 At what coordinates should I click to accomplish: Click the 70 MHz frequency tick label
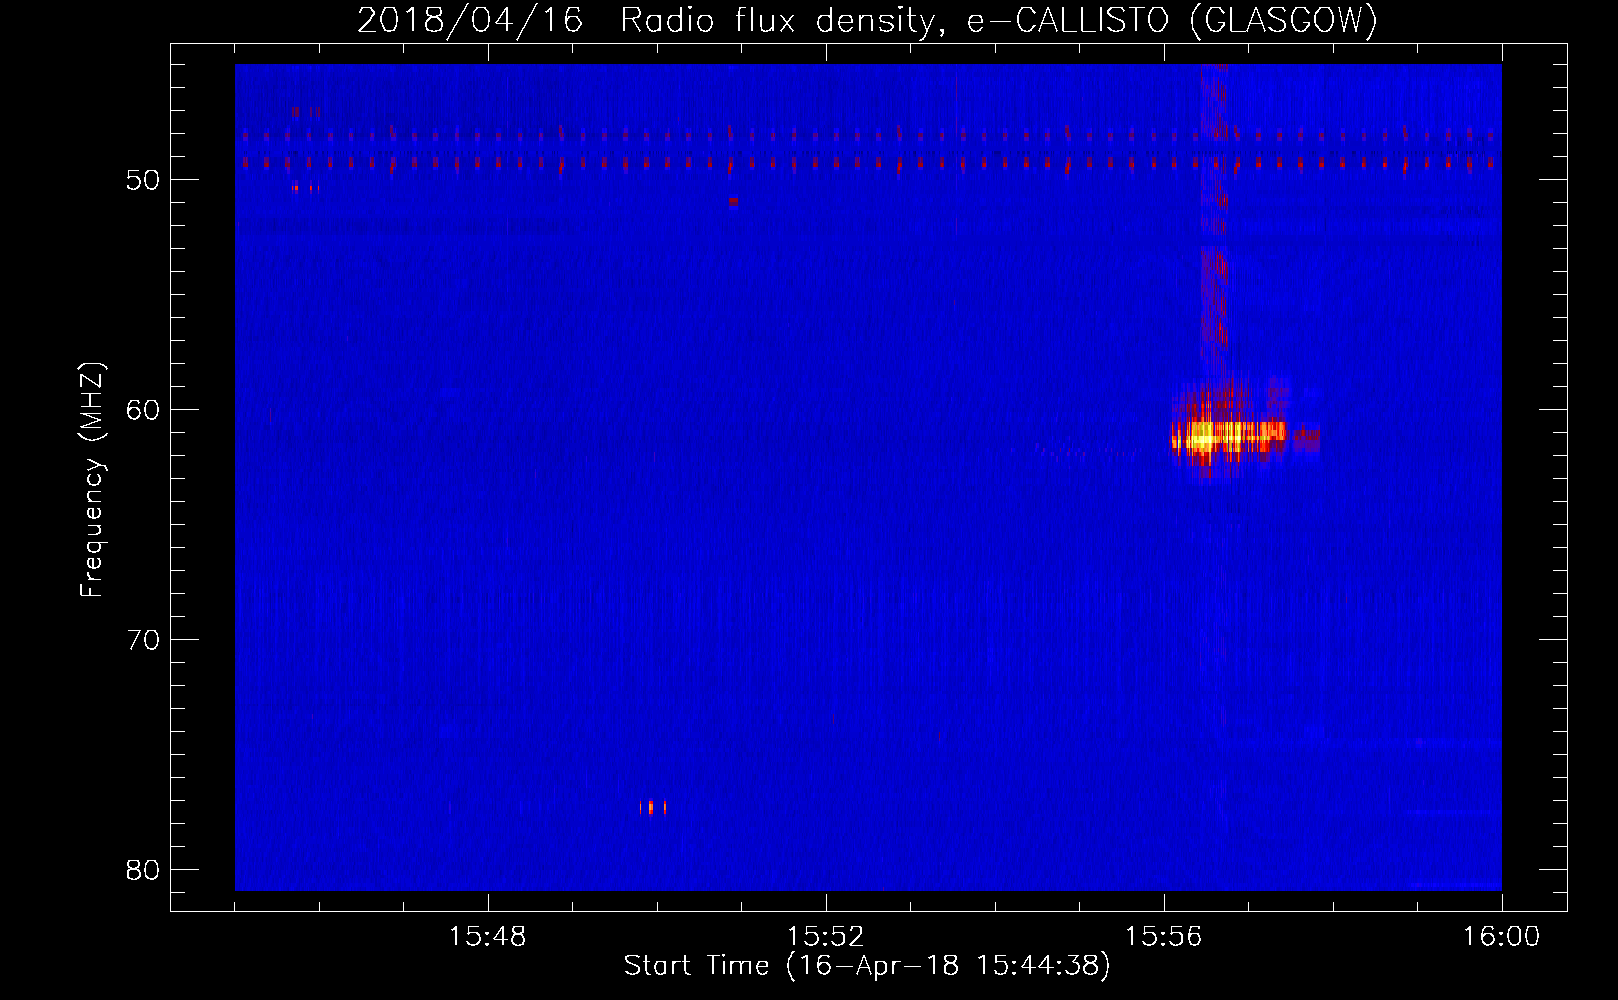click(x=143, y=640)
